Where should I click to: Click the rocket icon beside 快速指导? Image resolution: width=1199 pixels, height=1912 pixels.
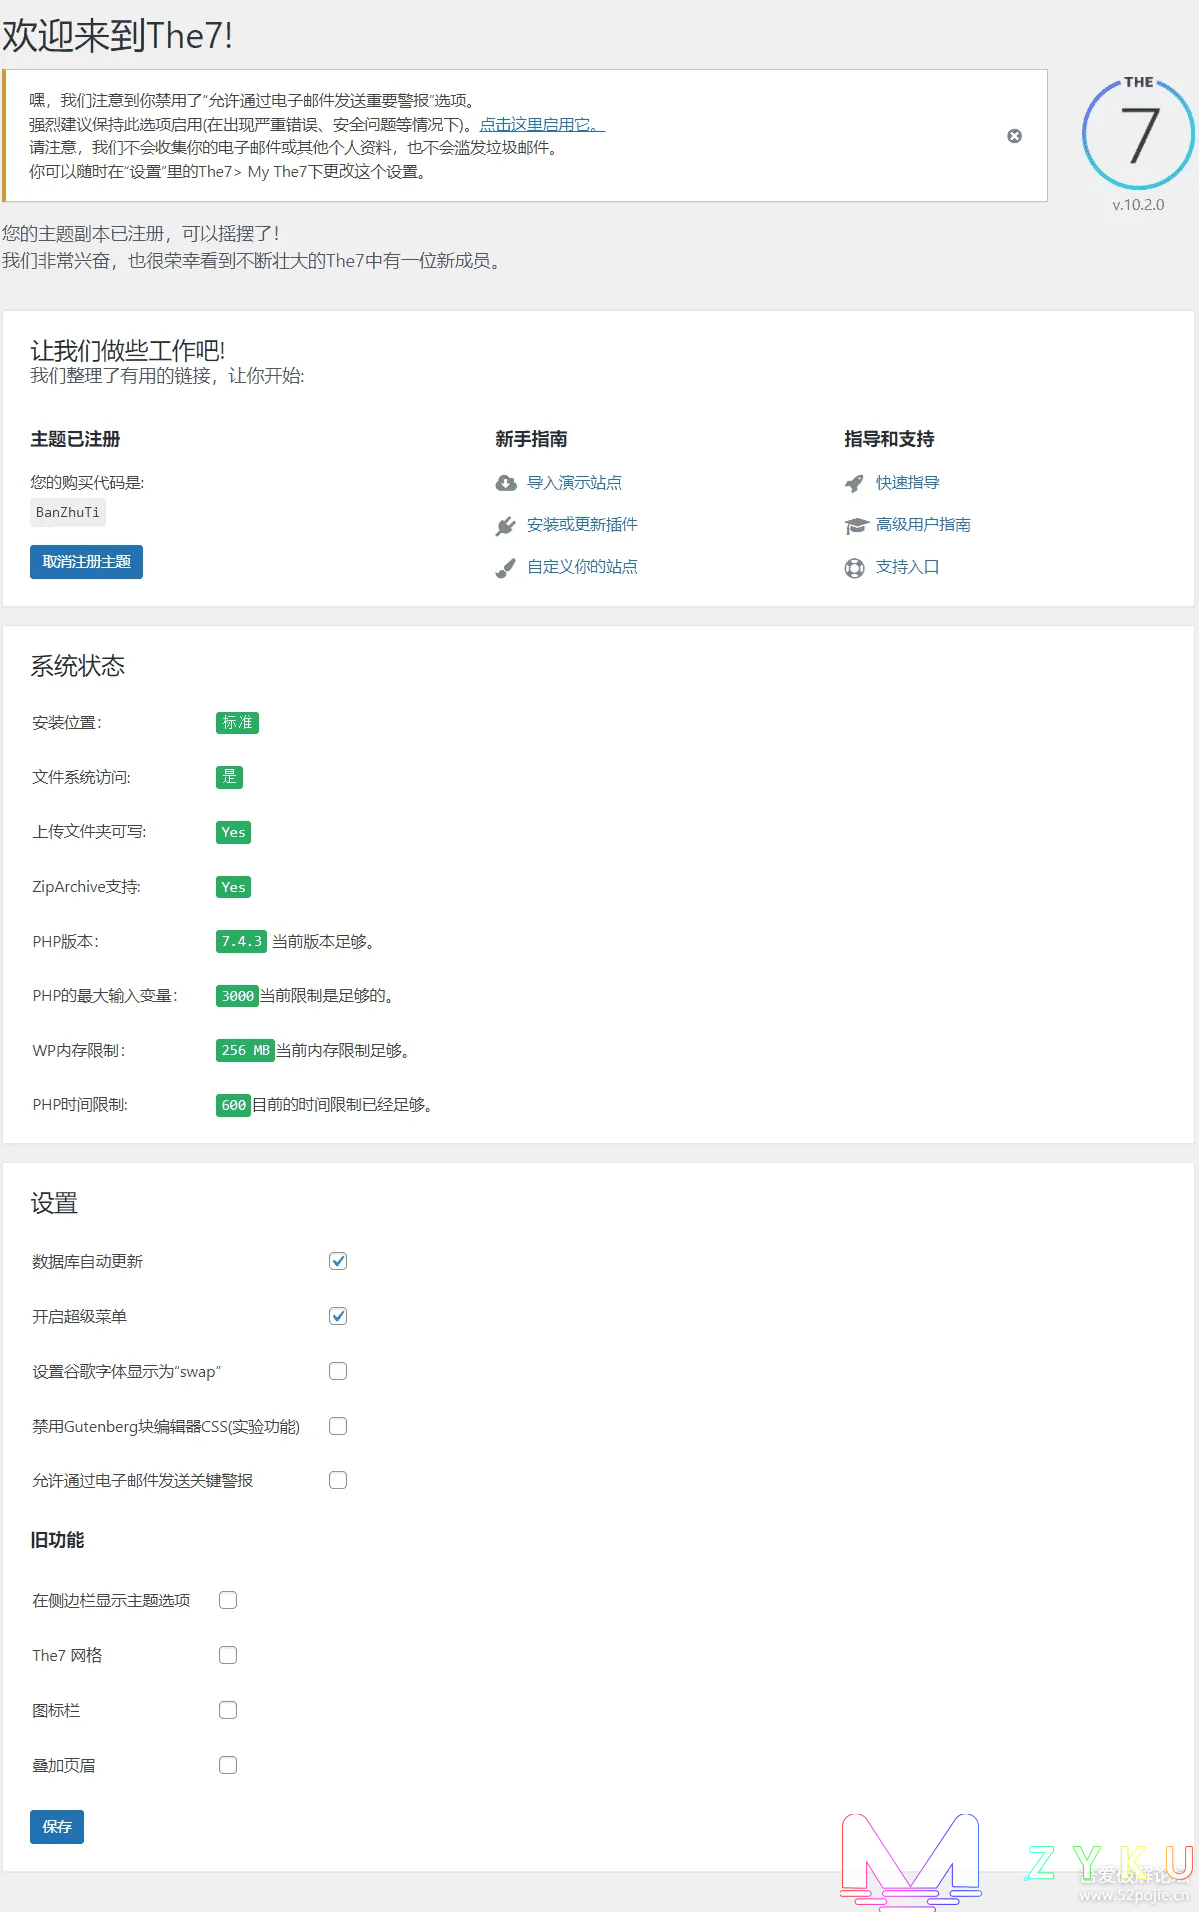pyautogui.click(x=854, y=484)
